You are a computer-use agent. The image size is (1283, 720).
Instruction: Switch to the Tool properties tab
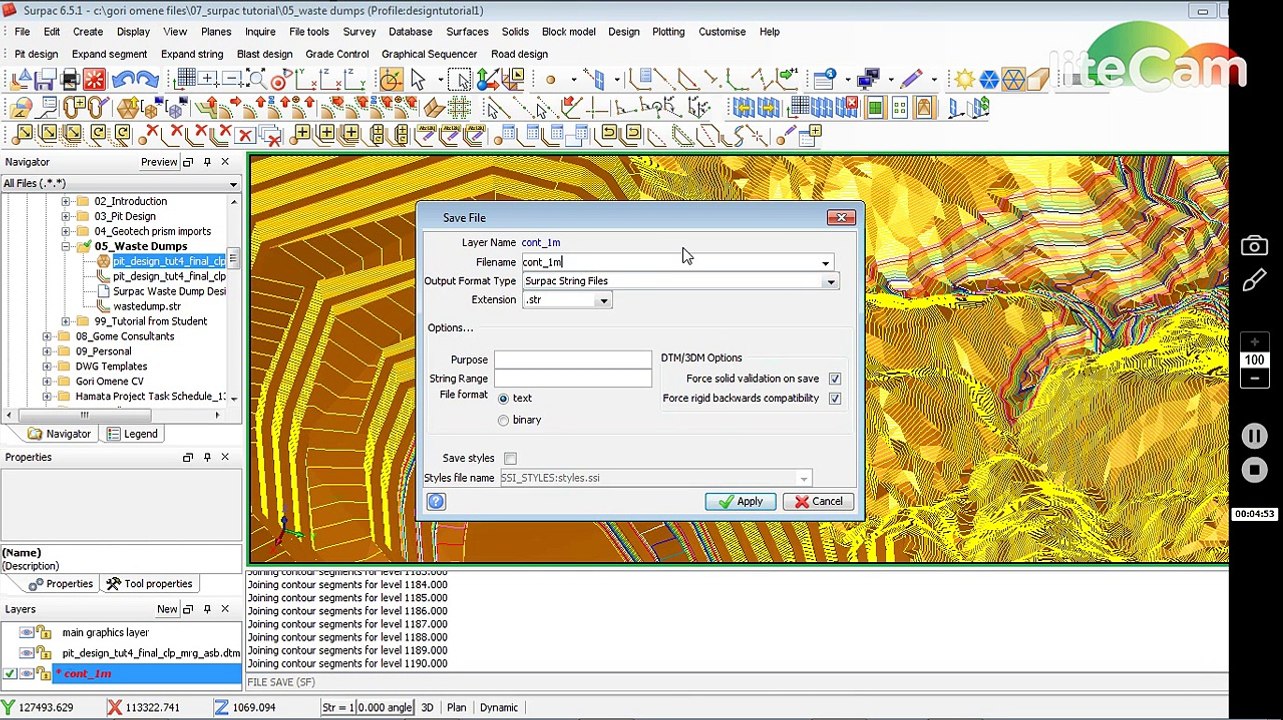[150, 584]
